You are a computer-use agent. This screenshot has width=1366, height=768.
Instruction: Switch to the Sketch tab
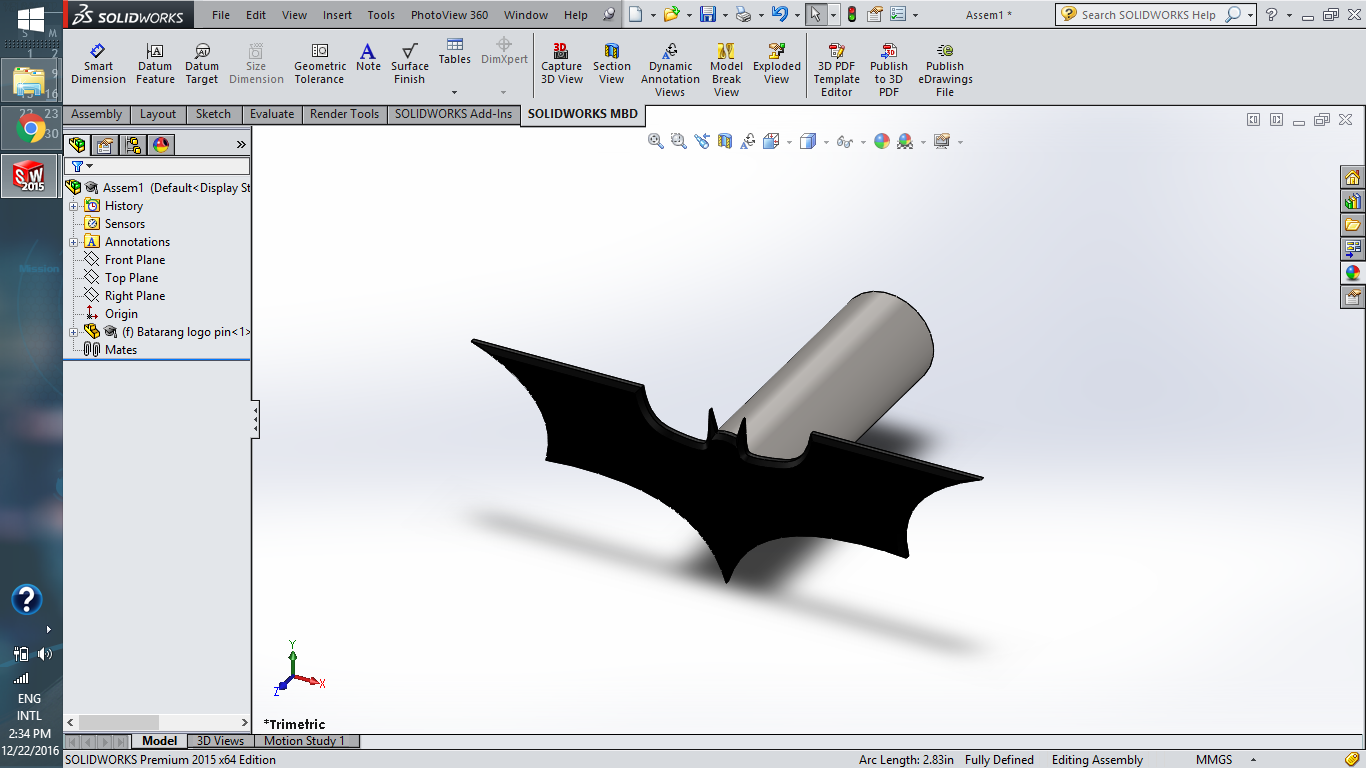click(213, 114)
